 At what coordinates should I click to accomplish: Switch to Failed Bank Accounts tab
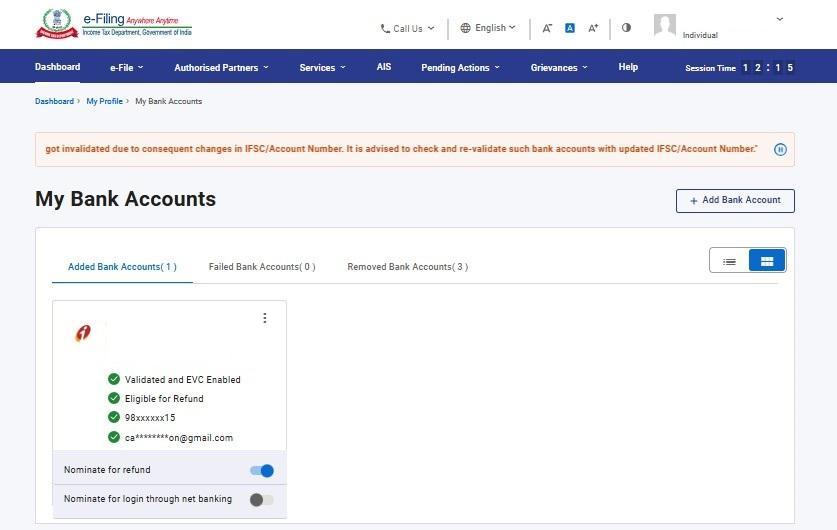(x=261, y=267)
